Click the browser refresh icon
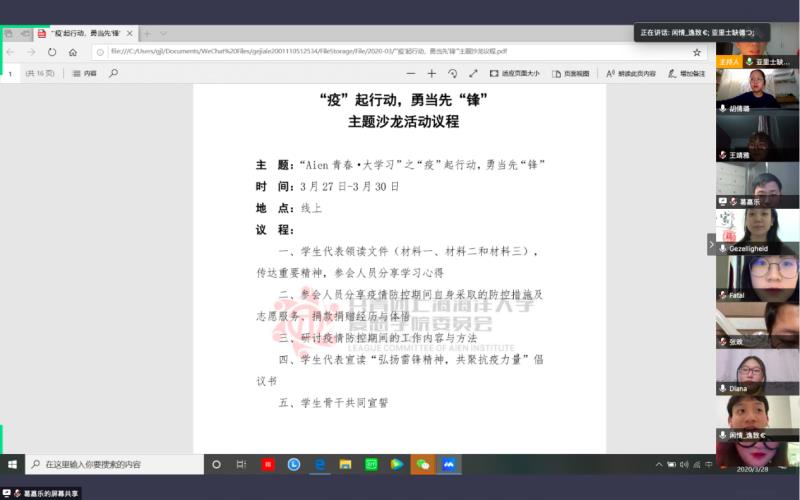 pyautogui.click(x=51, y=52)
